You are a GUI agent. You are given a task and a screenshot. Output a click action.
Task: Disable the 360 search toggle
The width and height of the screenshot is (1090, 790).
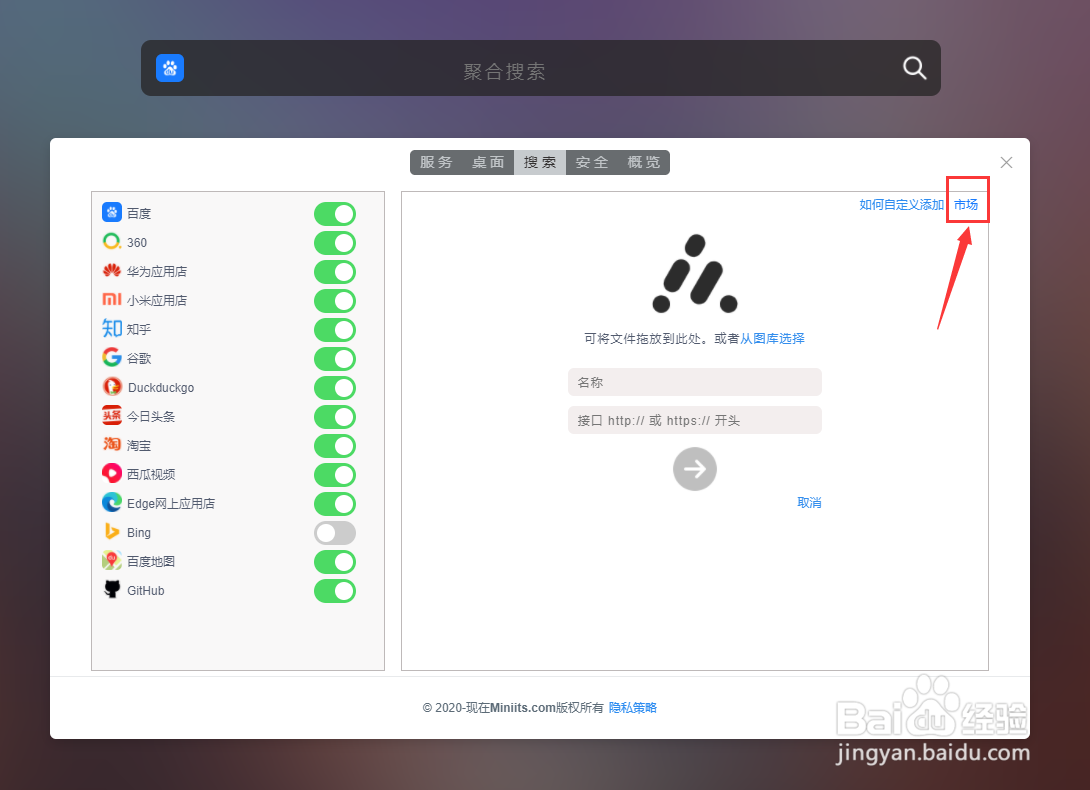click(335, 243)
